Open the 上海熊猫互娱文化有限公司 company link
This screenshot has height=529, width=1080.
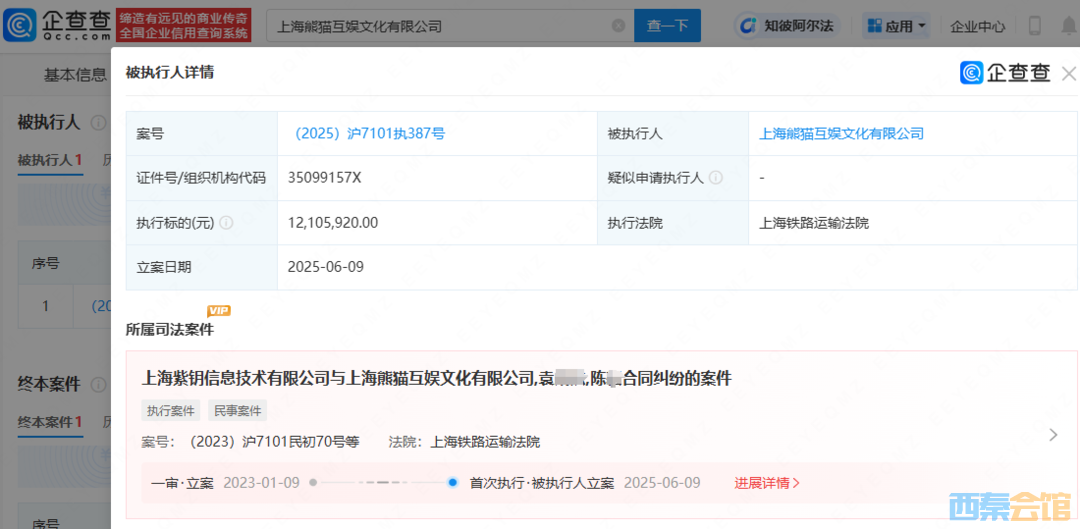841,134
